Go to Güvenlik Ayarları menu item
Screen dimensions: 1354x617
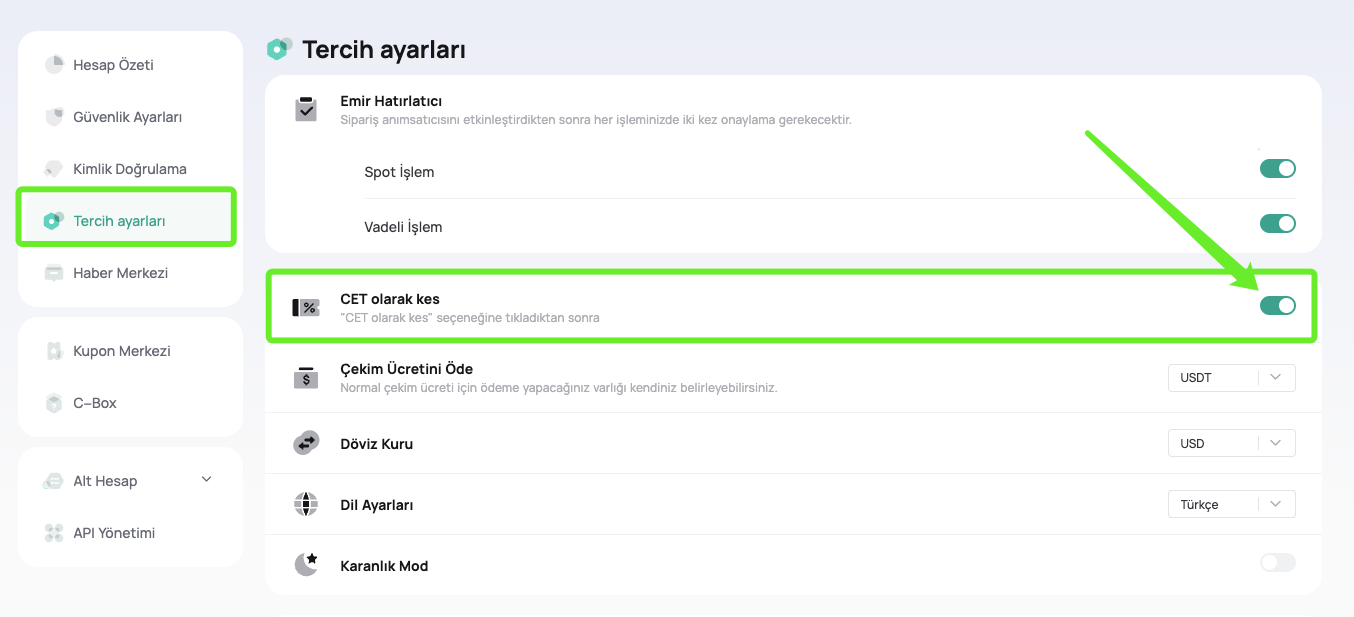[130, 117]
